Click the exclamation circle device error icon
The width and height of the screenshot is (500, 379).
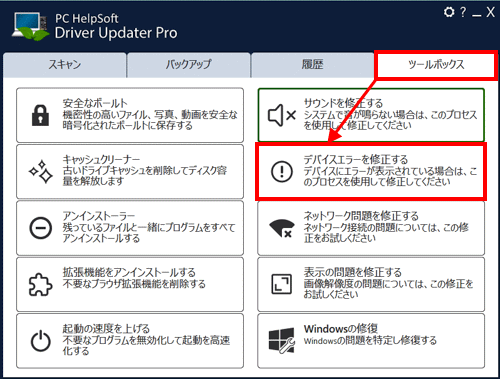pos(282,172)
